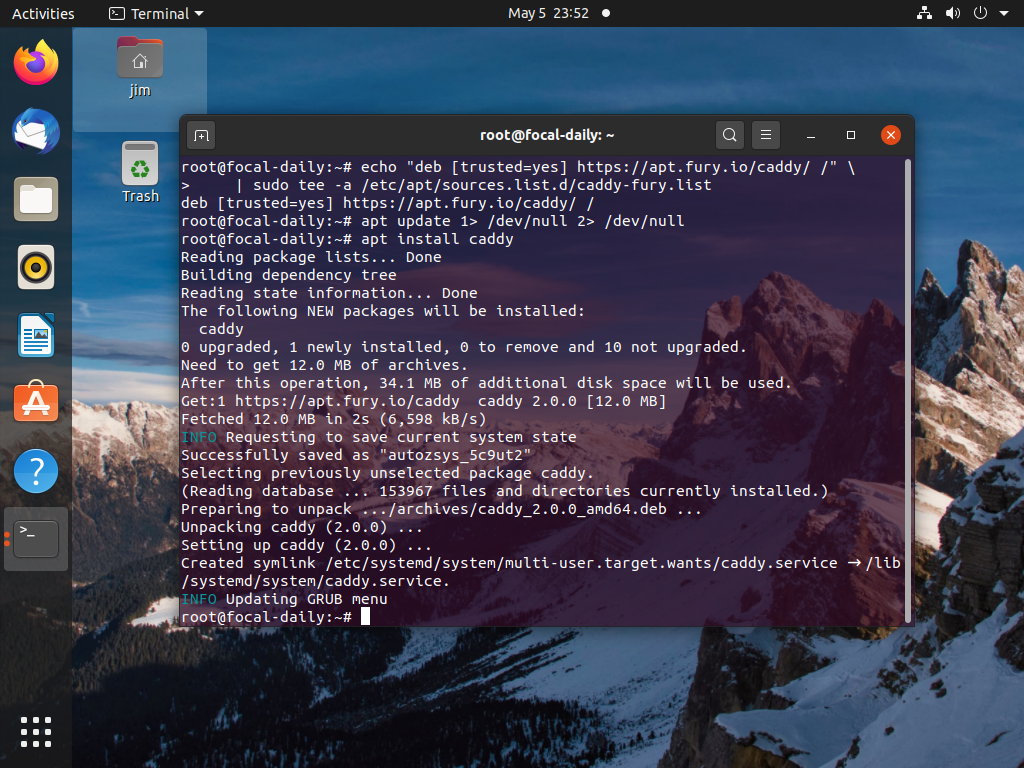Launch the Help application
The image size is (1024, 768).
tap(35, 470)
